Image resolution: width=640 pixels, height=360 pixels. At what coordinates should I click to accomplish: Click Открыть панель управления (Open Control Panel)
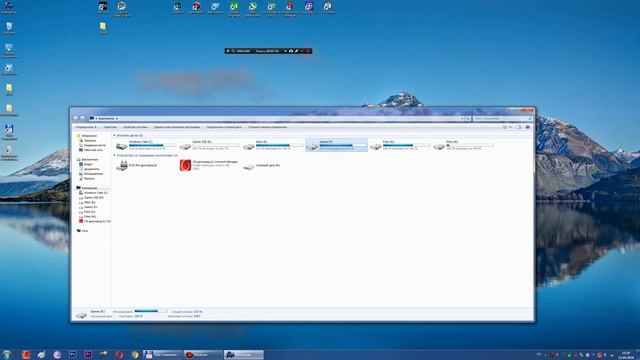pos(267,127)
